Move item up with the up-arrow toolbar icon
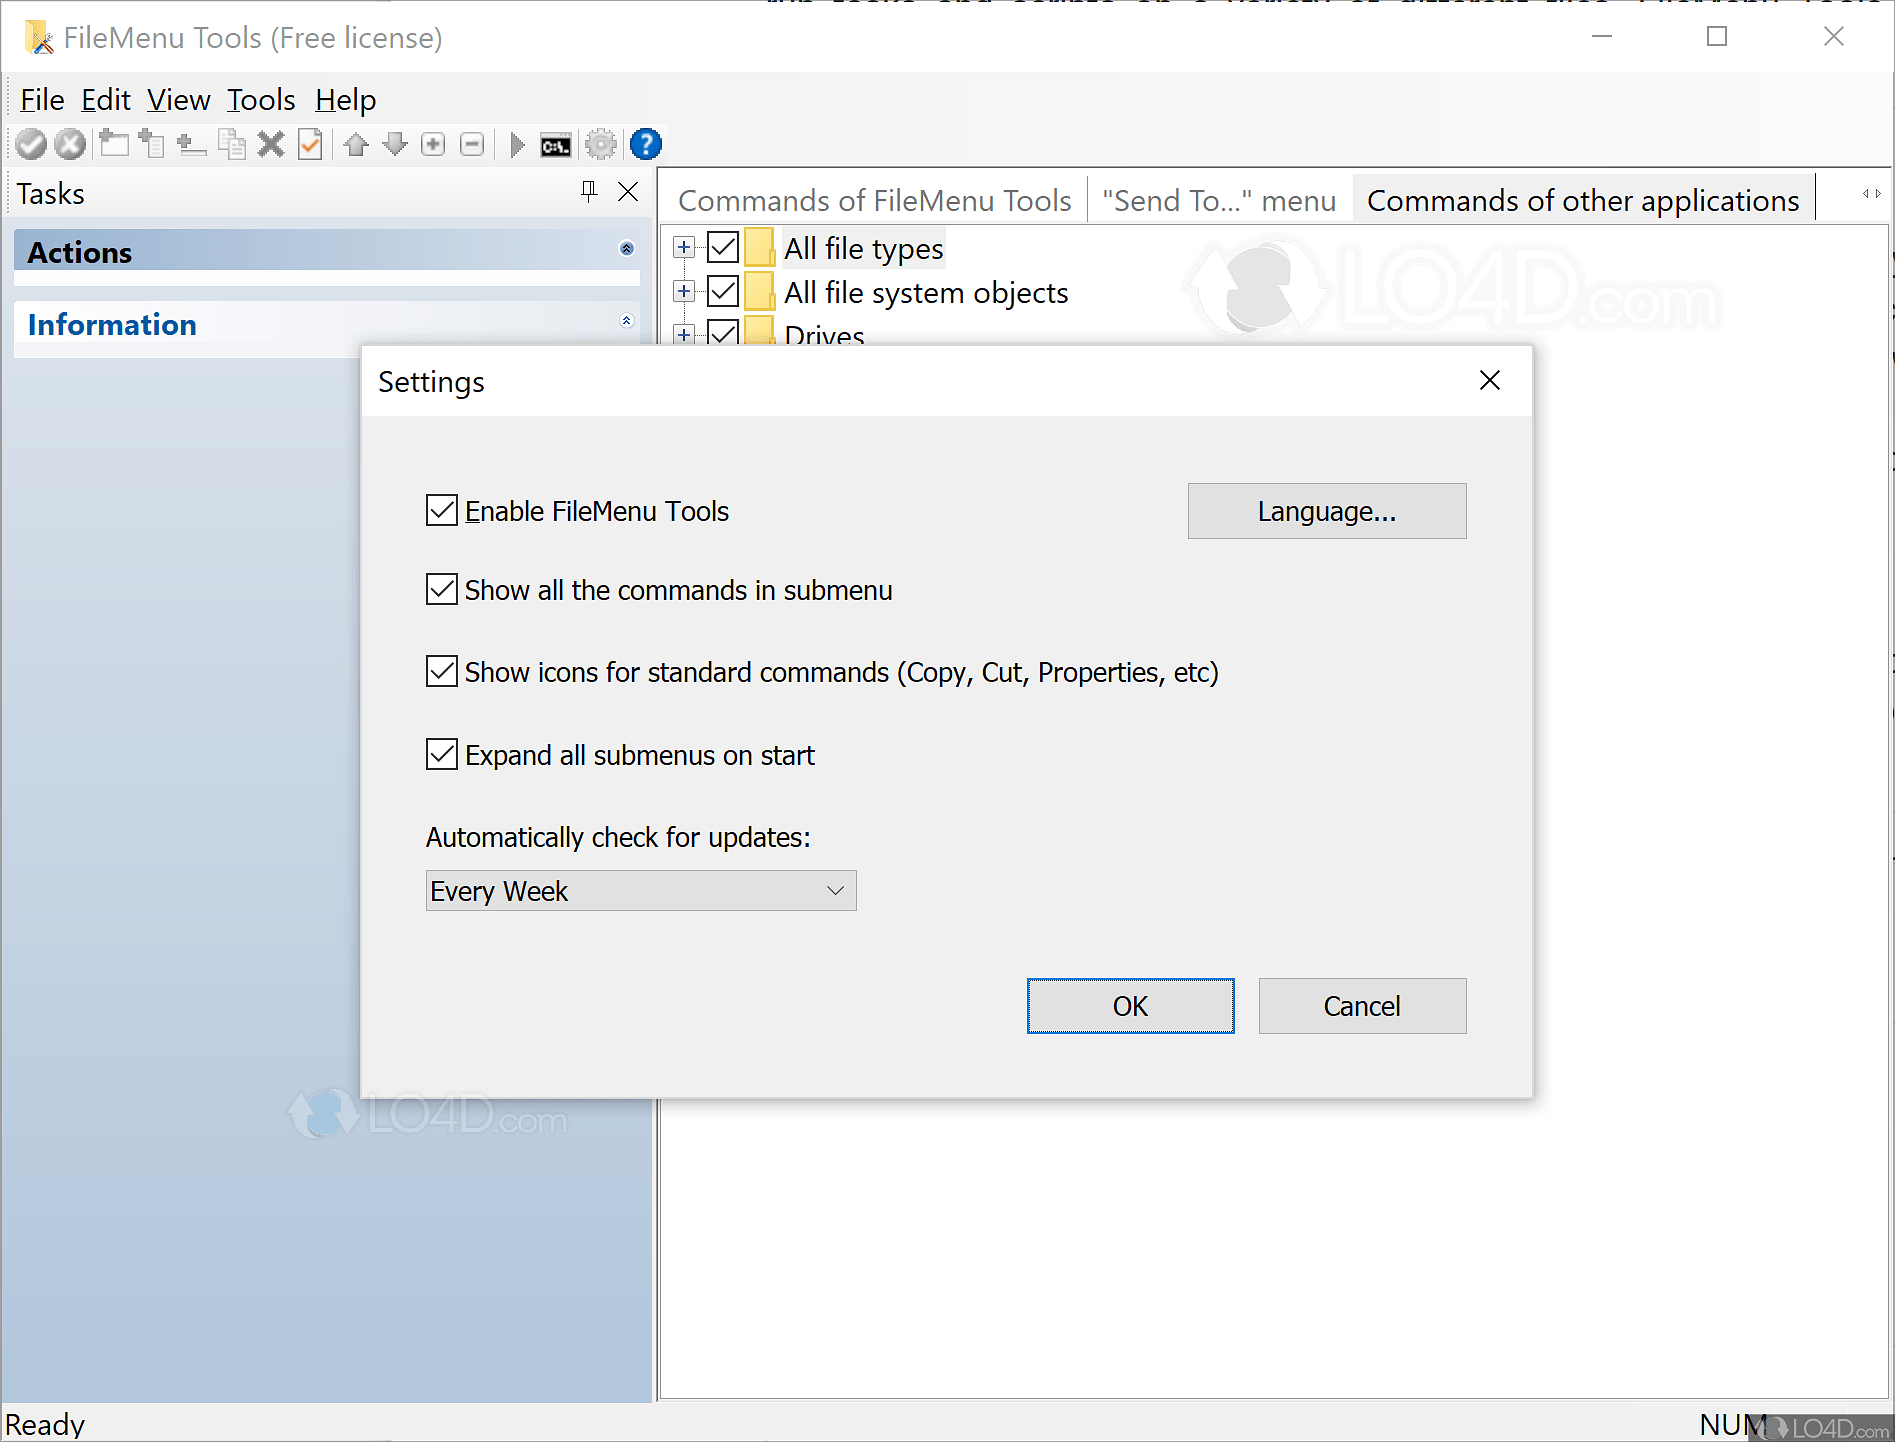The image size is (1895, 1442). pyautogui.click(x=356, y=144)
